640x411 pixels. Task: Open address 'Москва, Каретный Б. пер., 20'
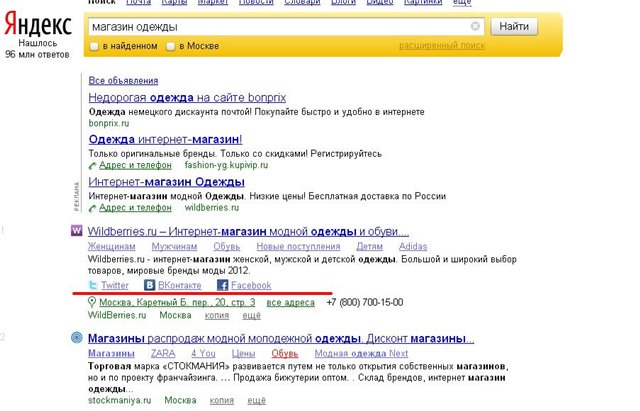[x=177, y=302]
